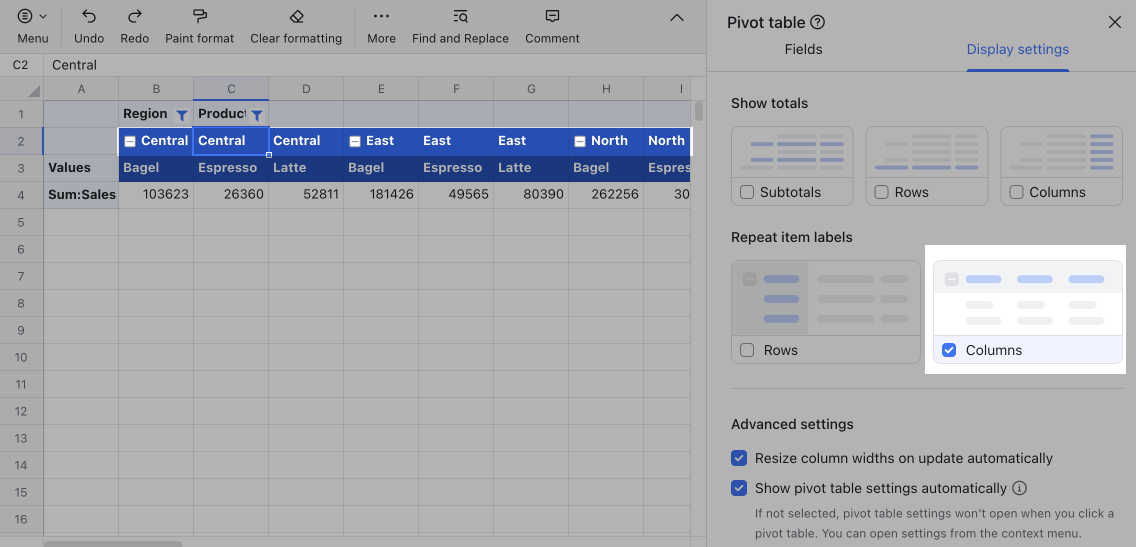Uncheck Repeat item labels Columns
The width and height of the screenshot is (1136, 547).
coord(949,350)
